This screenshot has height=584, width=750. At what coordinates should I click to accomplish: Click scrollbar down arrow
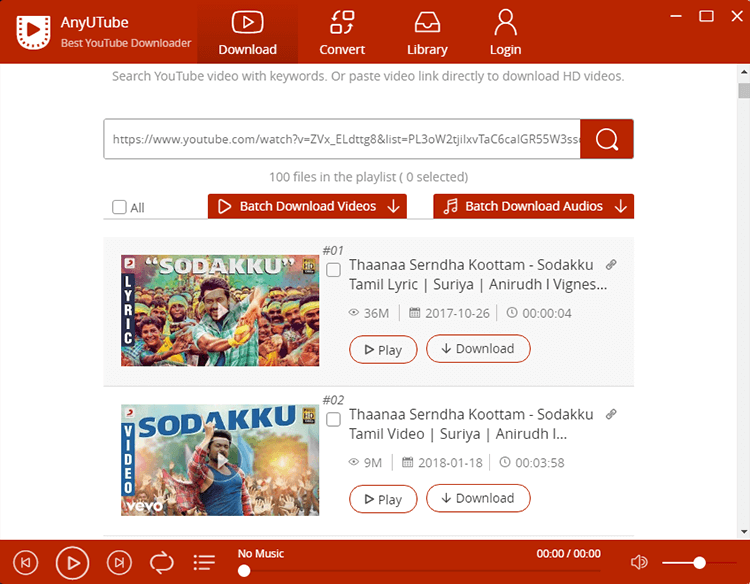744,531
